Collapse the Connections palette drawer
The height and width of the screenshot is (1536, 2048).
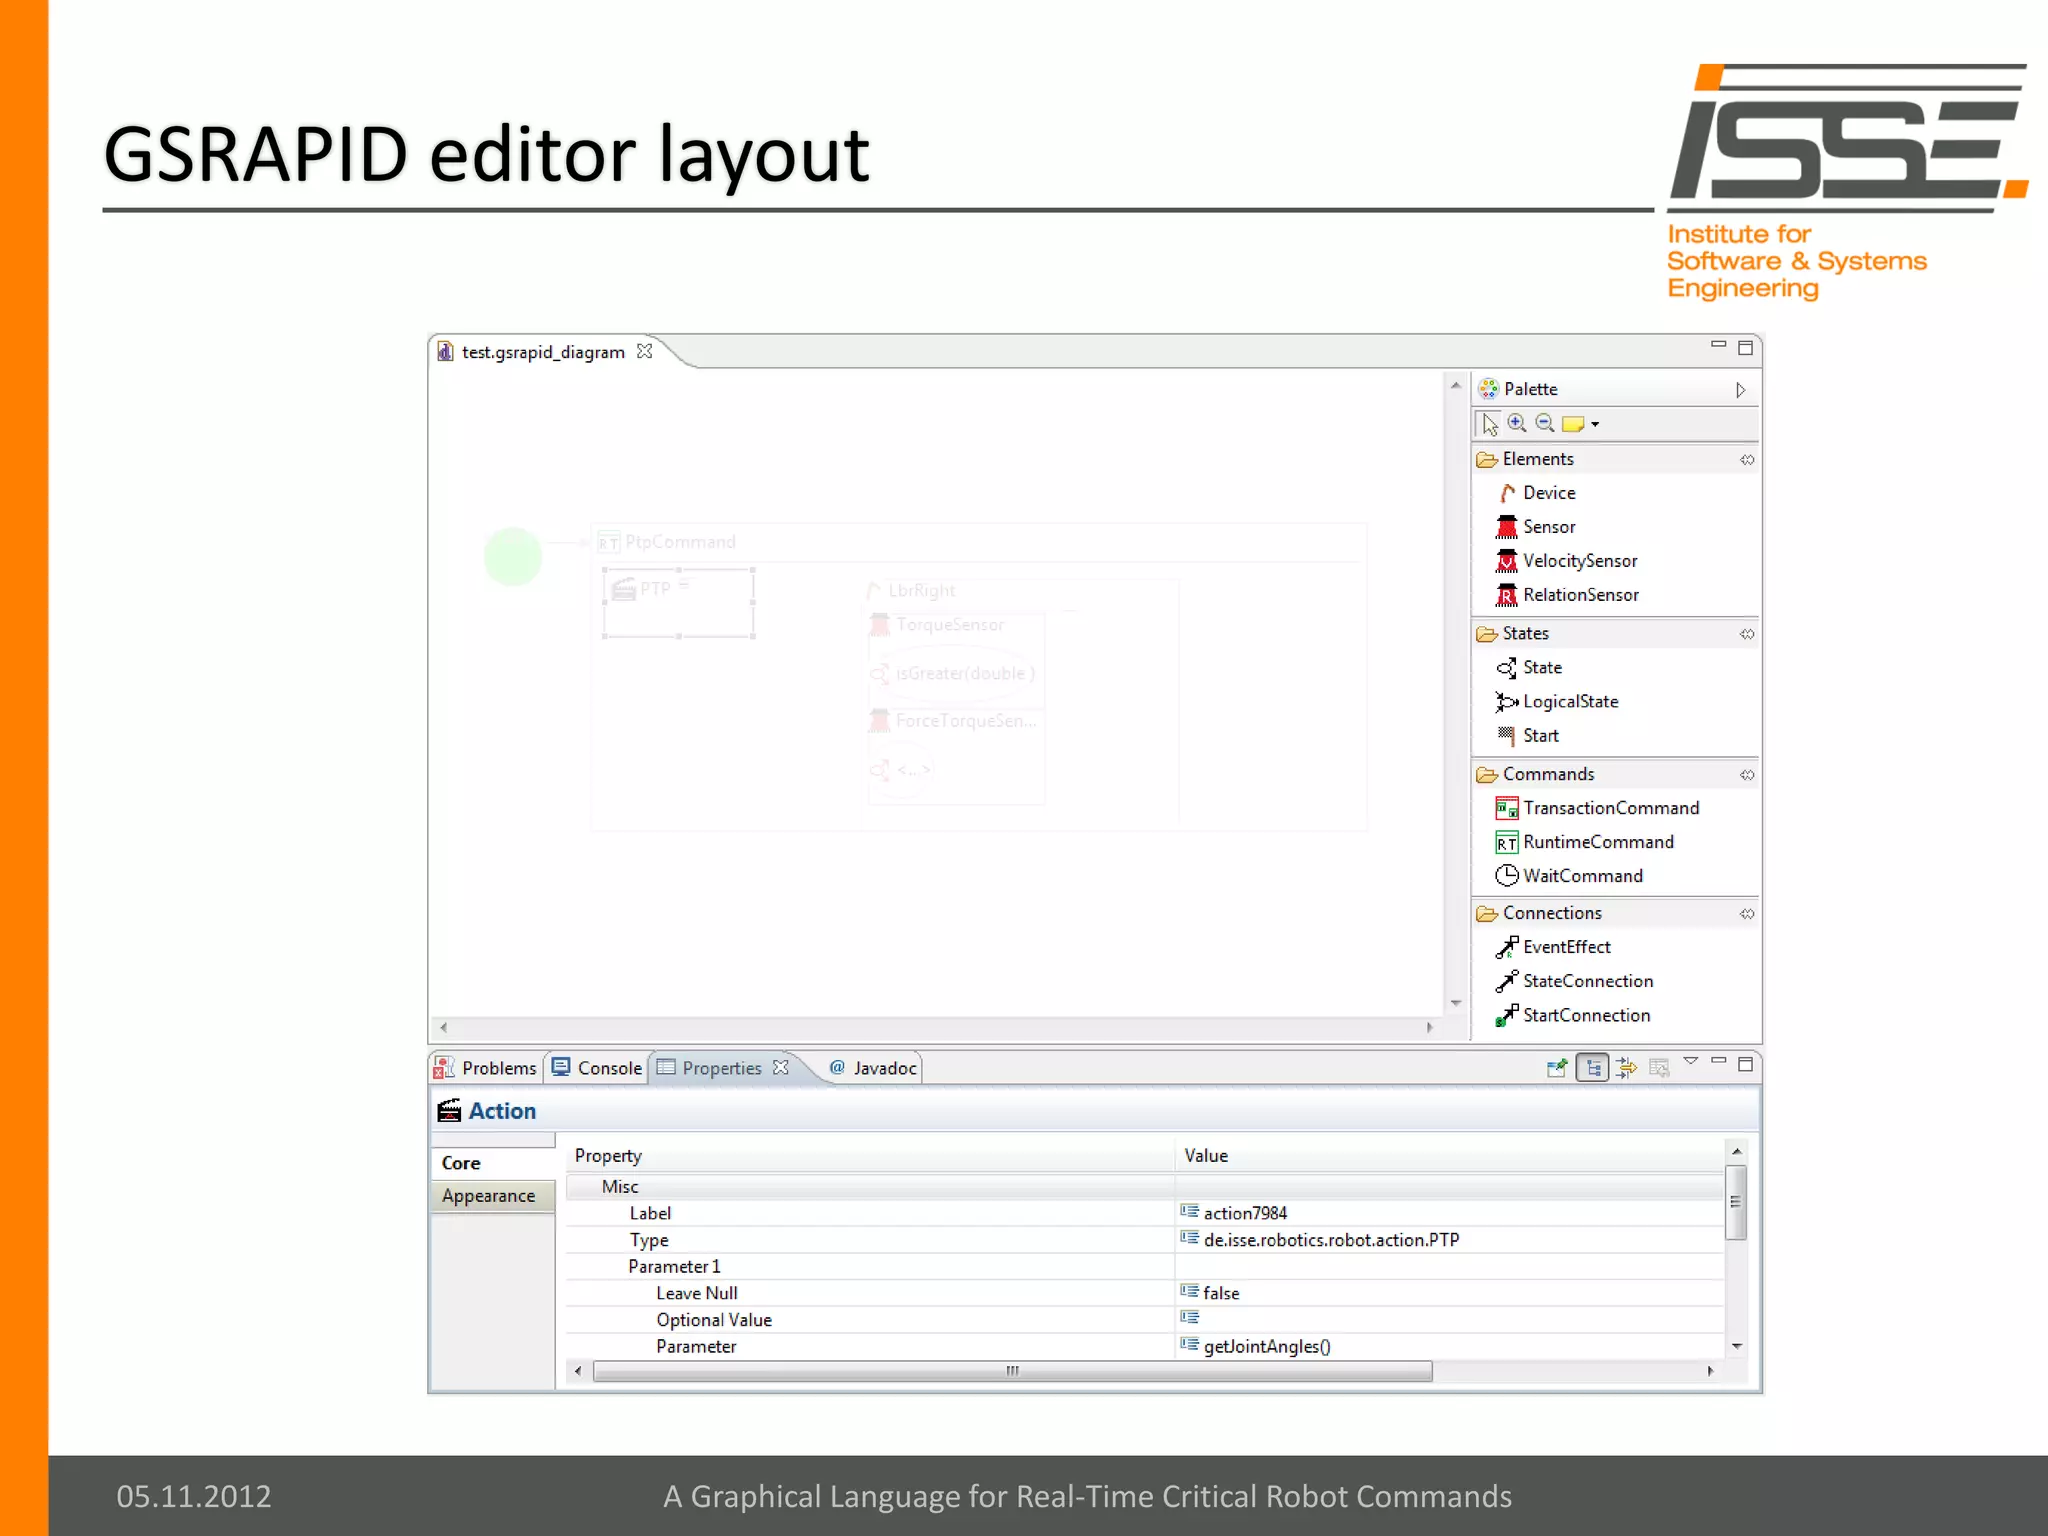click(1540, 913)
